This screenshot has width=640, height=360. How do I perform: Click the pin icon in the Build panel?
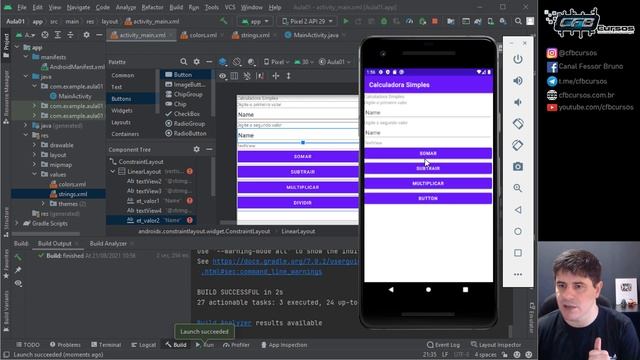point(18,270)
